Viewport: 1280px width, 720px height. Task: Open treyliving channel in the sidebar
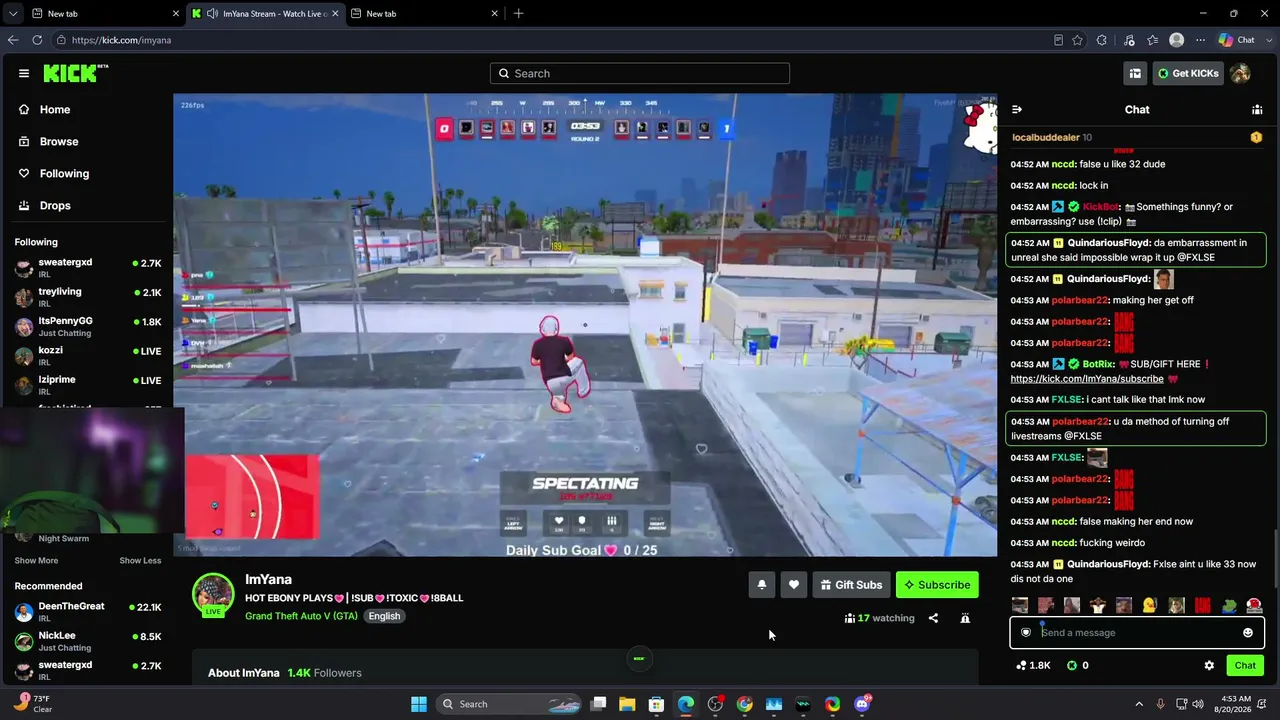point(88,297)
